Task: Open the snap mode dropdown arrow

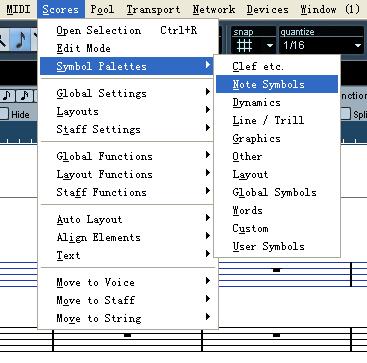Action: 270,45
